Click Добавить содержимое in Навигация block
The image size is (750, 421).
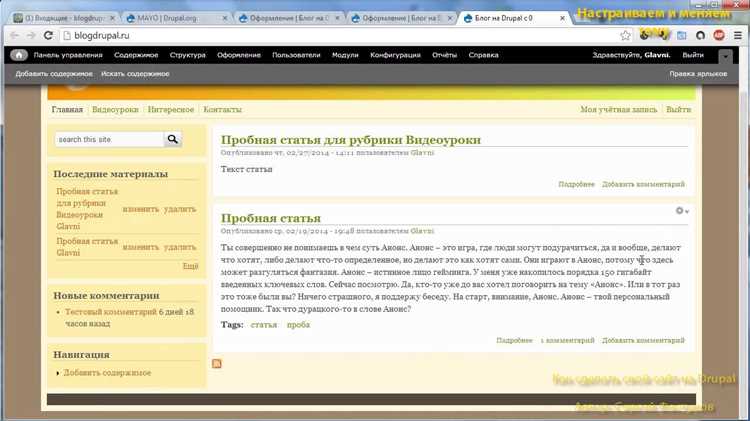(107, 373)
